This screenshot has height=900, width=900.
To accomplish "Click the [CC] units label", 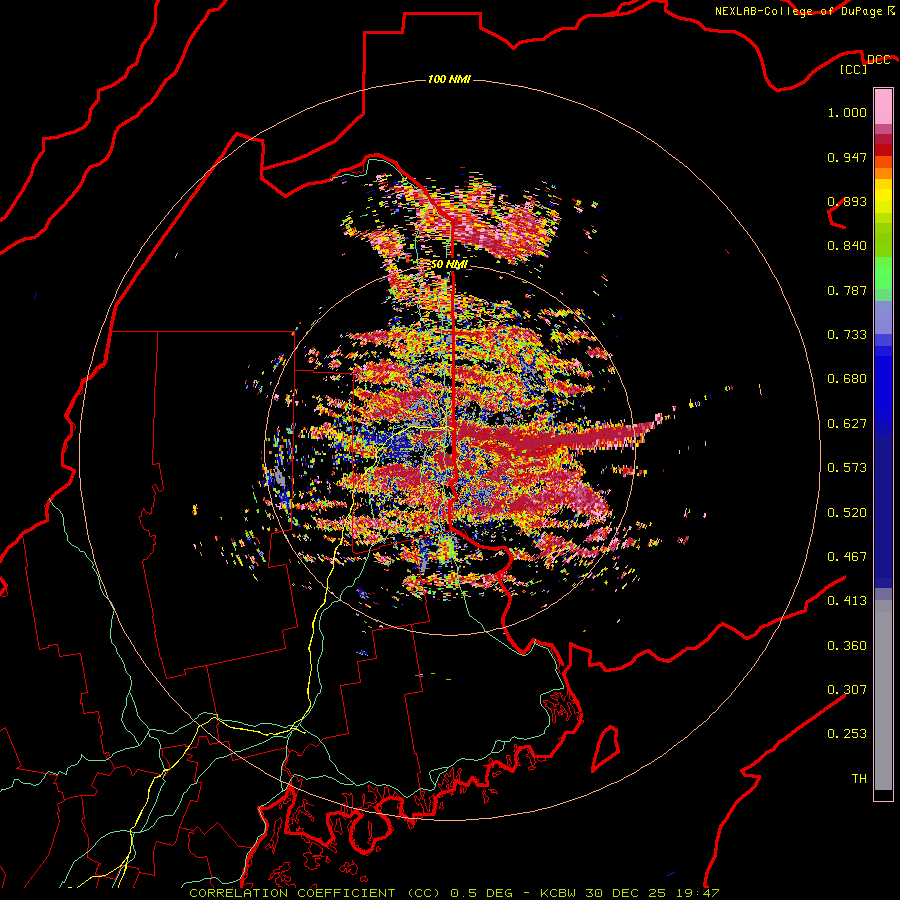I will pyautogui.click(x=854, y=69).
